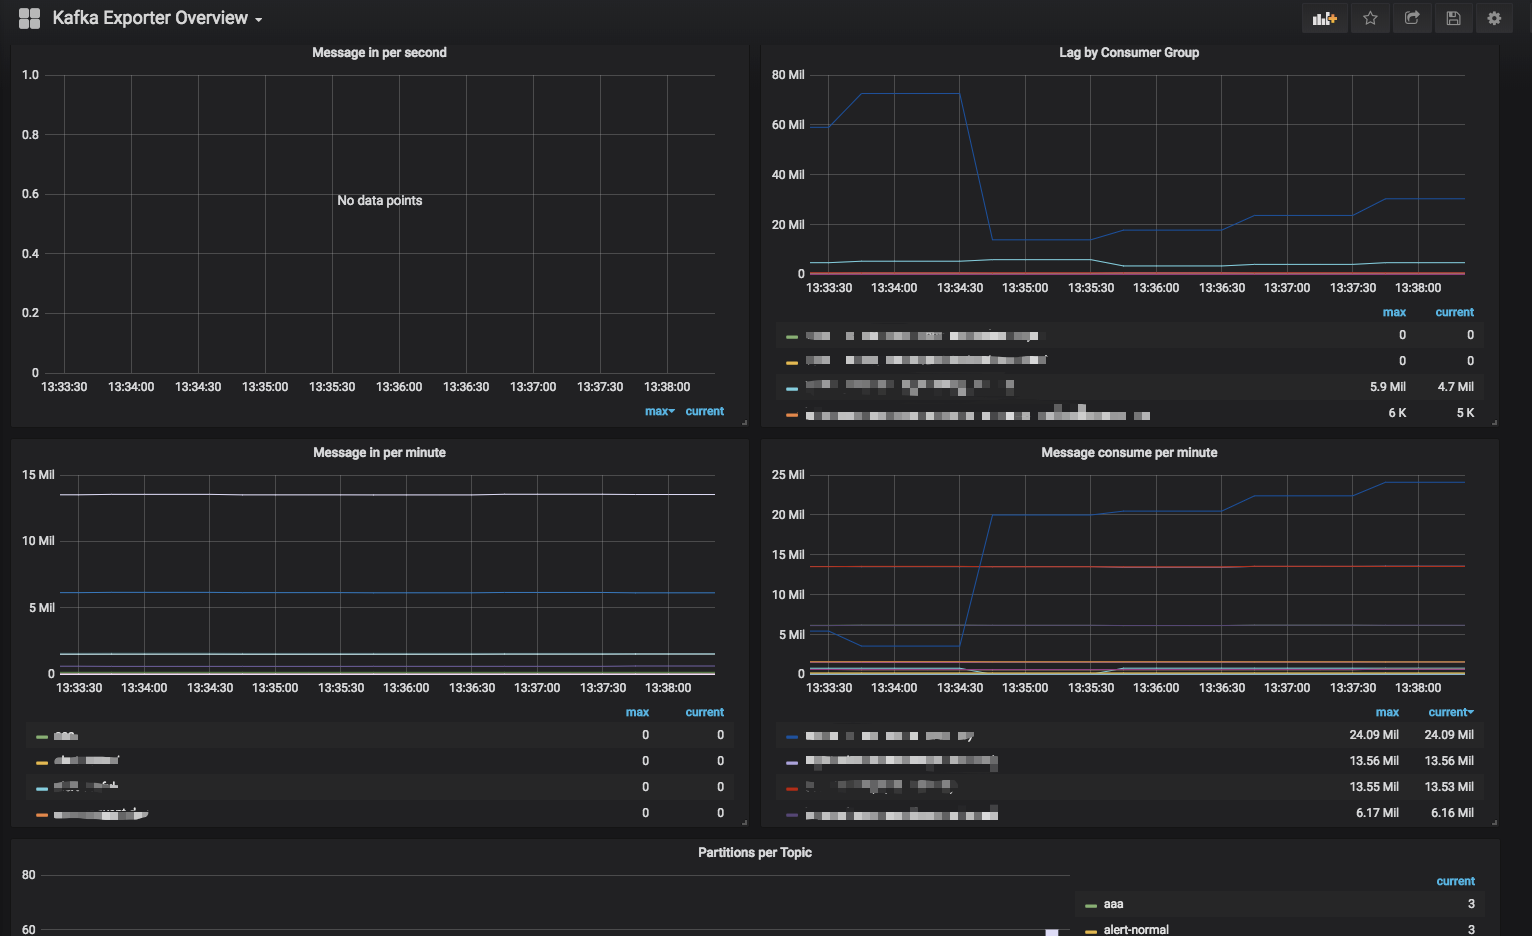Click the 13:36:00 label on Lag chart axis

[1156, 288]
